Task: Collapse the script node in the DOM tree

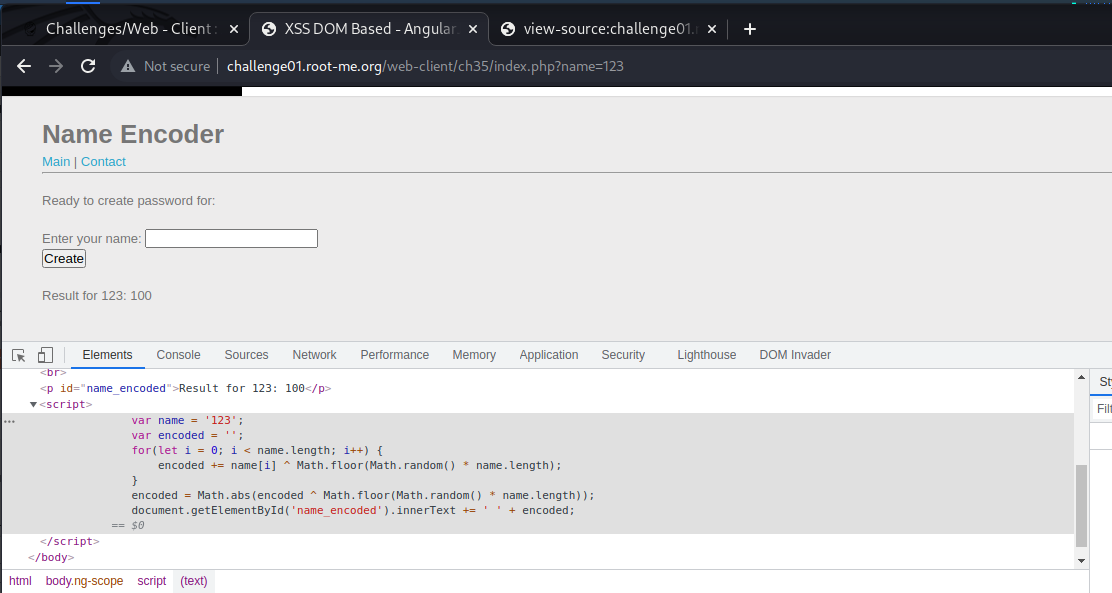Action: pos(33,404)
